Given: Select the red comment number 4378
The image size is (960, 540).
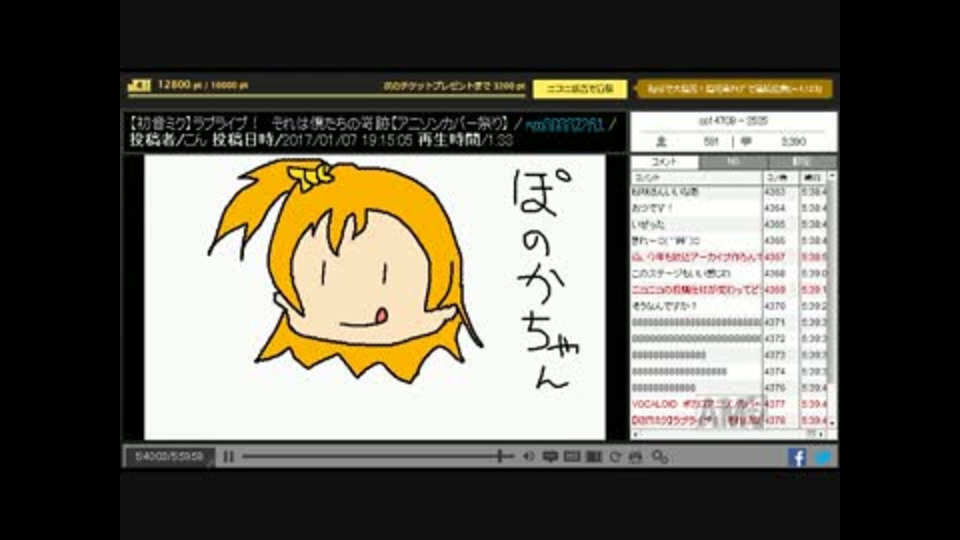Looking at the screenshot, I should click(x=729, y=421).
